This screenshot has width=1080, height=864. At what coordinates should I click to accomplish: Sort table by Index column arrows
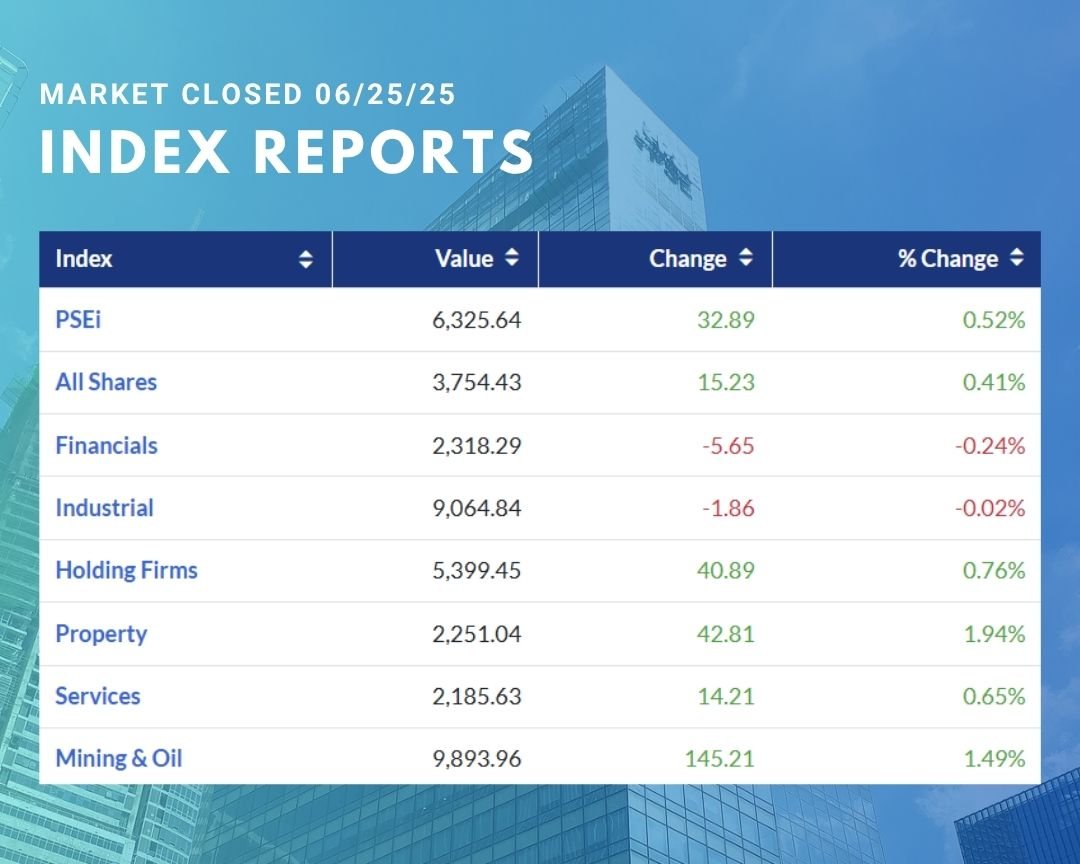click(x=306, y=260)
